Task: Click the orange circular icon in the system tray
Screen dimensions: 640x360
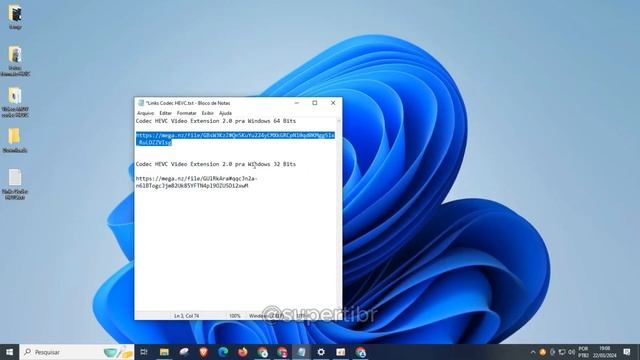Action: pos(542,352)
